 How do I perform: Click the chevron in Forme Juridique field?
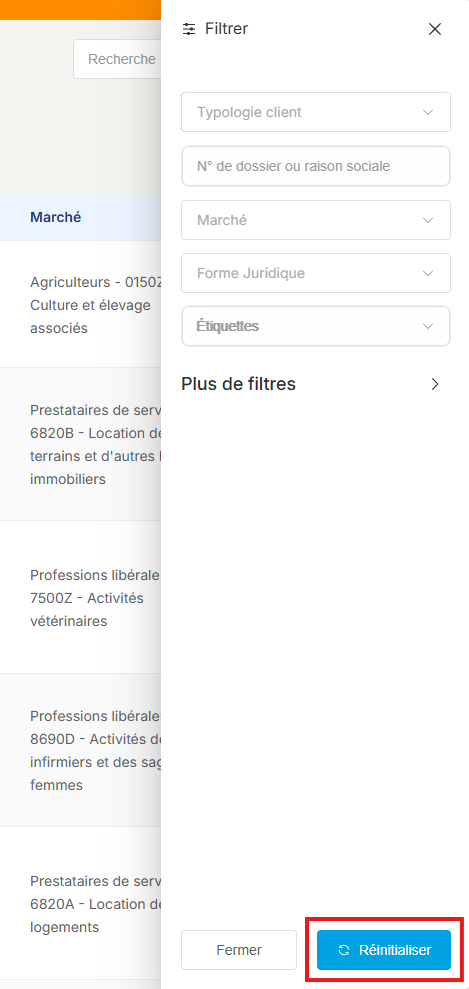tap(428, 273)
